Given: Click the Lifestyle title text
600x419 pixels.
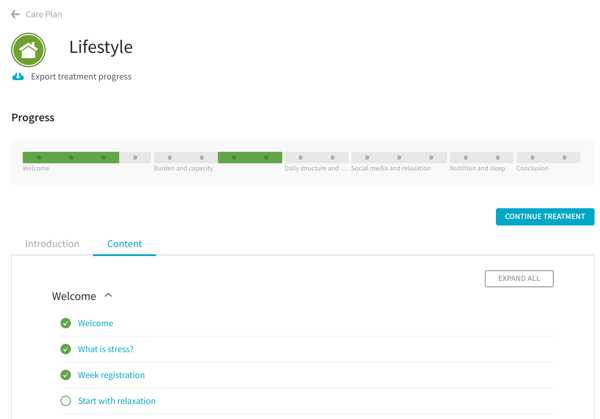Looking at the screenshot, I should 101,47.
